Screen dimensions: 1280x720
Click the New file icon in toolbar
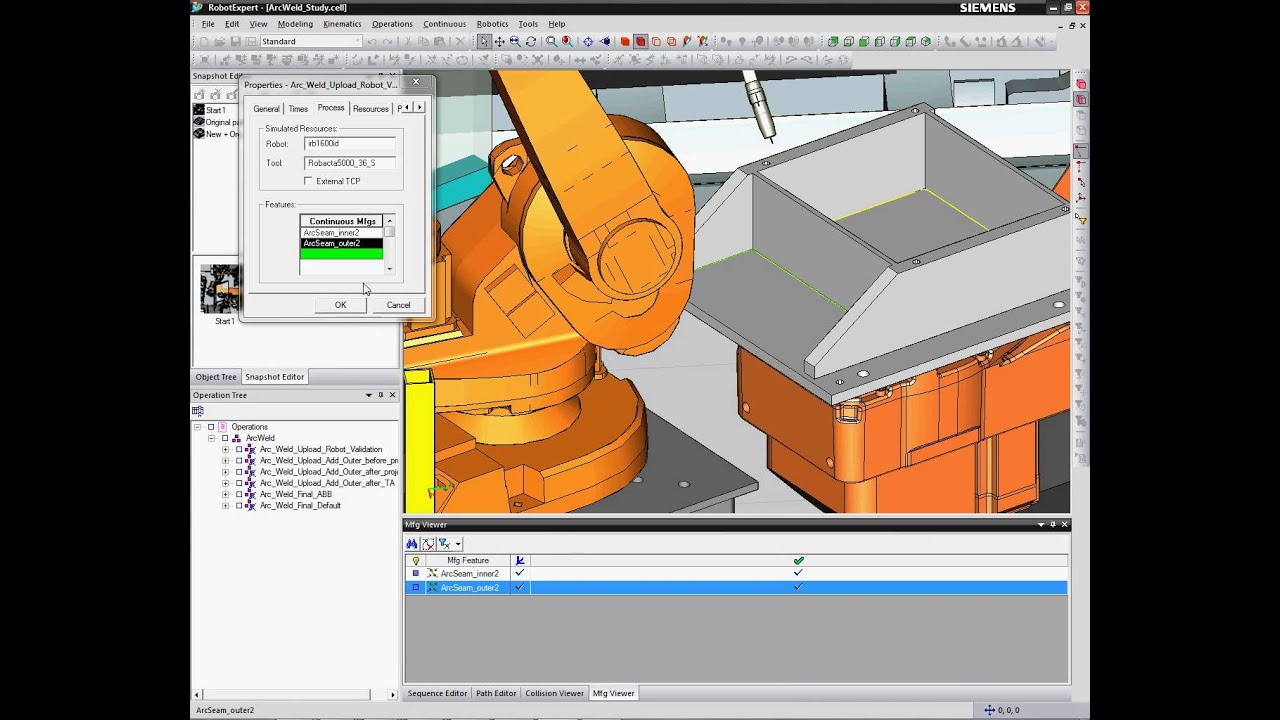204,41
